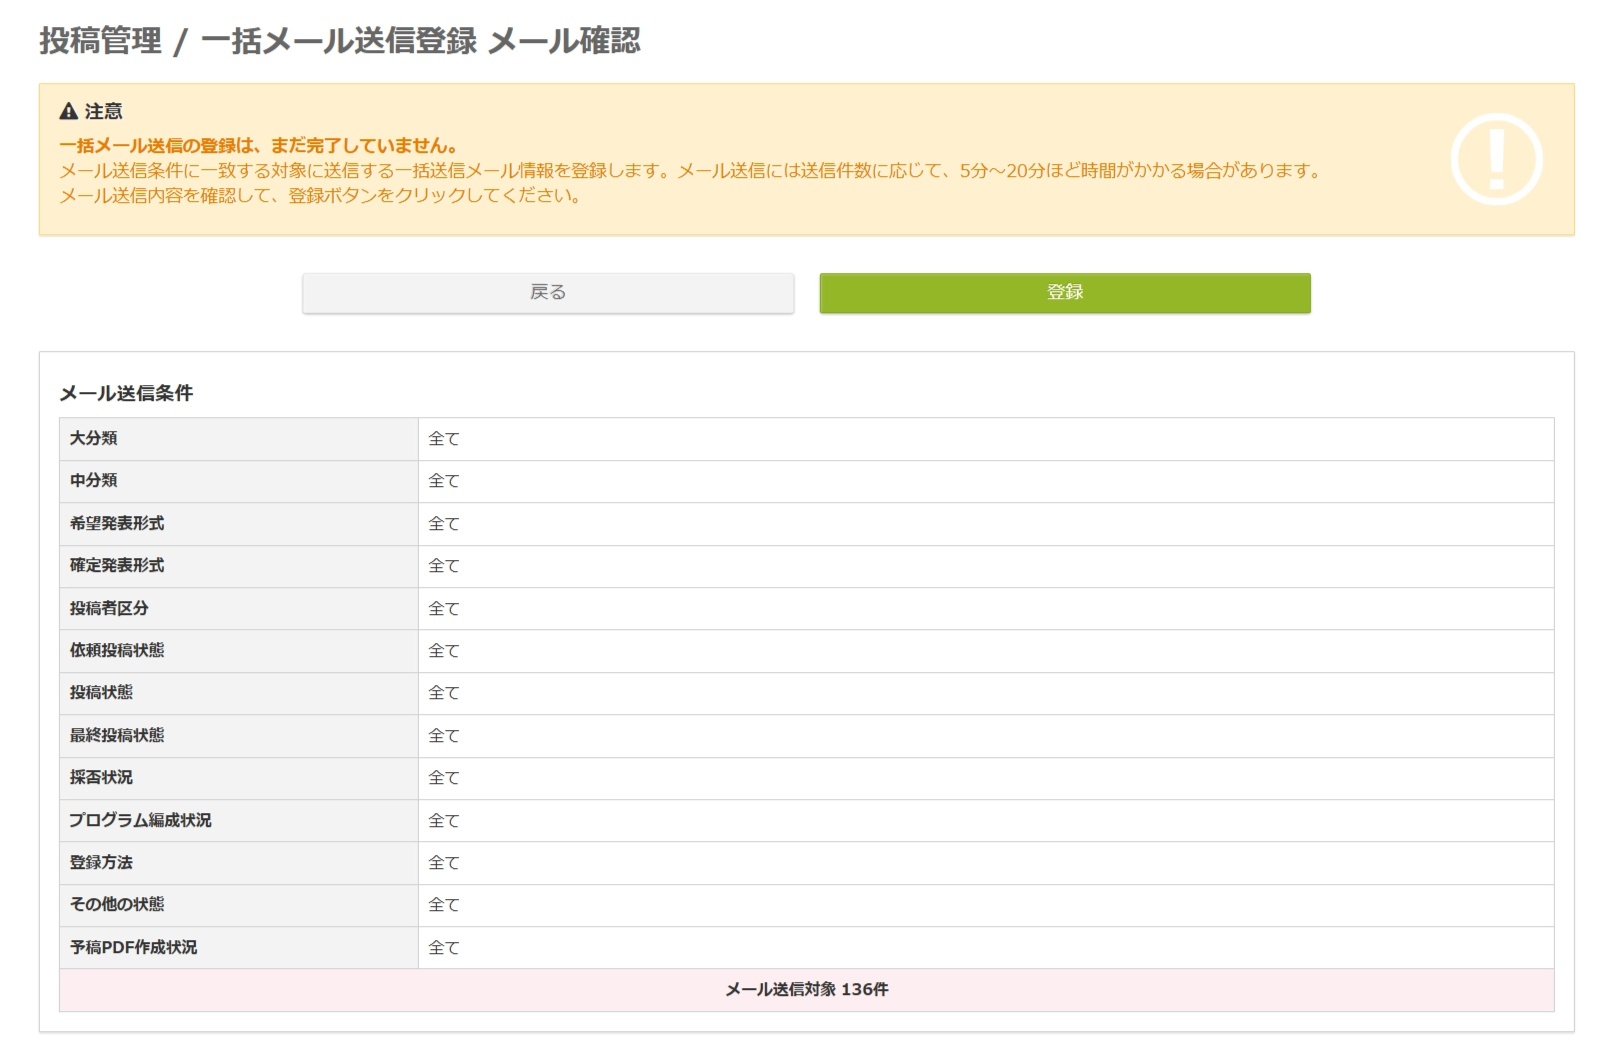Click the 最終投稿状態 row label
This screenshot has width=1613, height=1055.
tap(117, 735)
